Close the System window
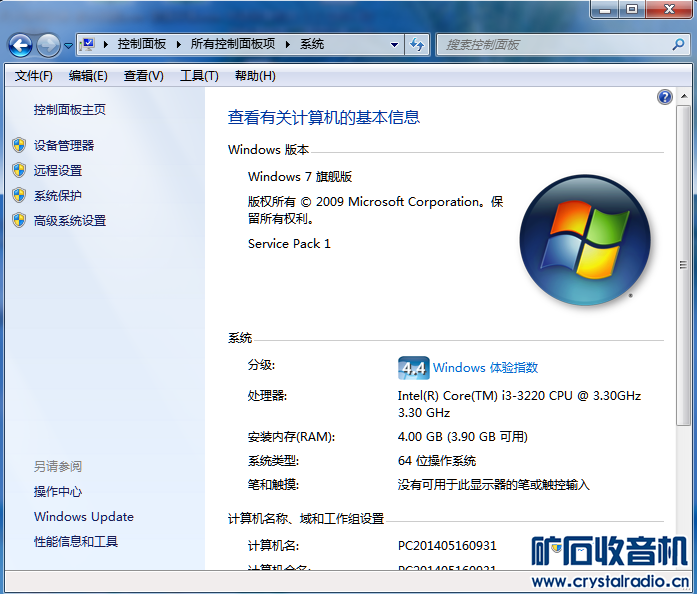 669,9
